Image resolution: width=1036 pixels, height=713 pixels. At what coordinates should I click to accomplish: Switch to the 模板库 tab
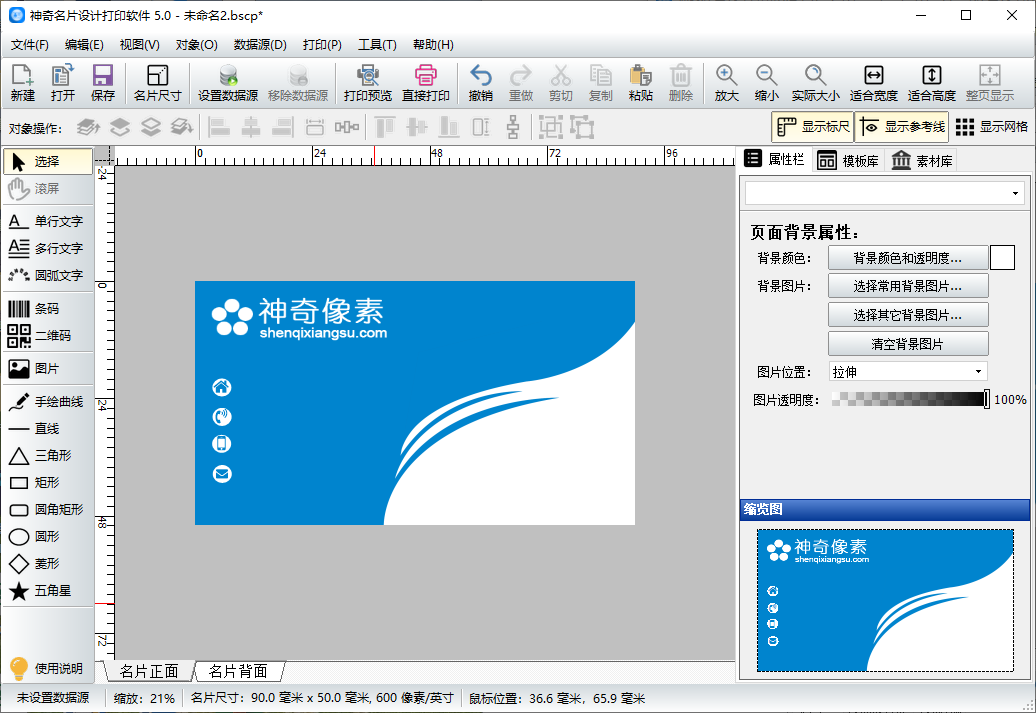point(848,160)
